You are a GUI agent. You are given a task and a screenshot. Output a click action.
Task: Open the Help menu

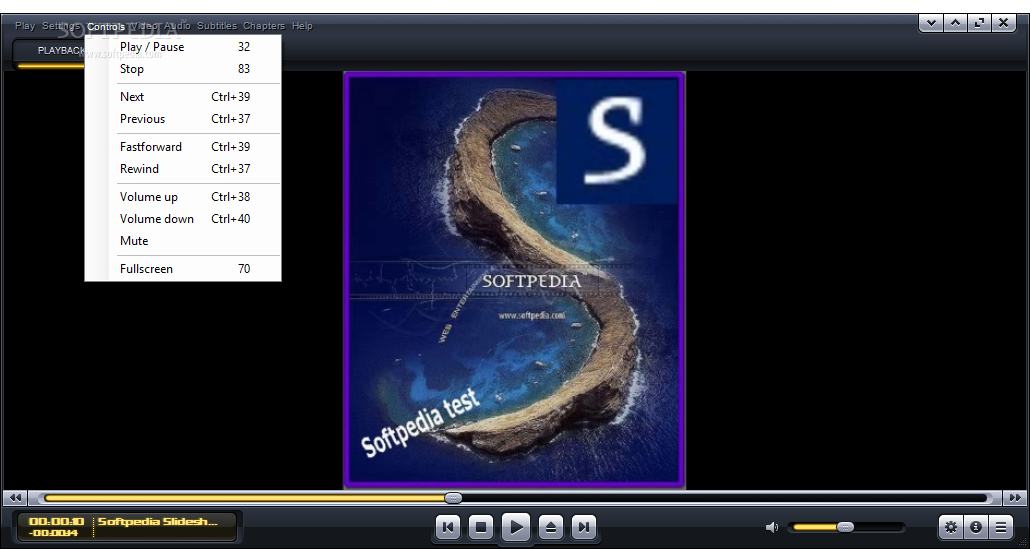point(302,26)
